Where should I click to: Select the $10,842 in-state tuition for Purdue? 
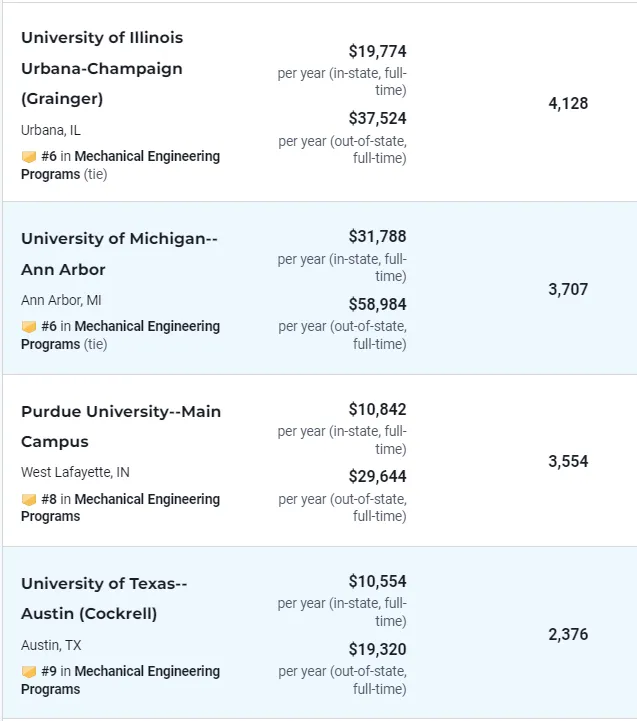coord(377,409)
